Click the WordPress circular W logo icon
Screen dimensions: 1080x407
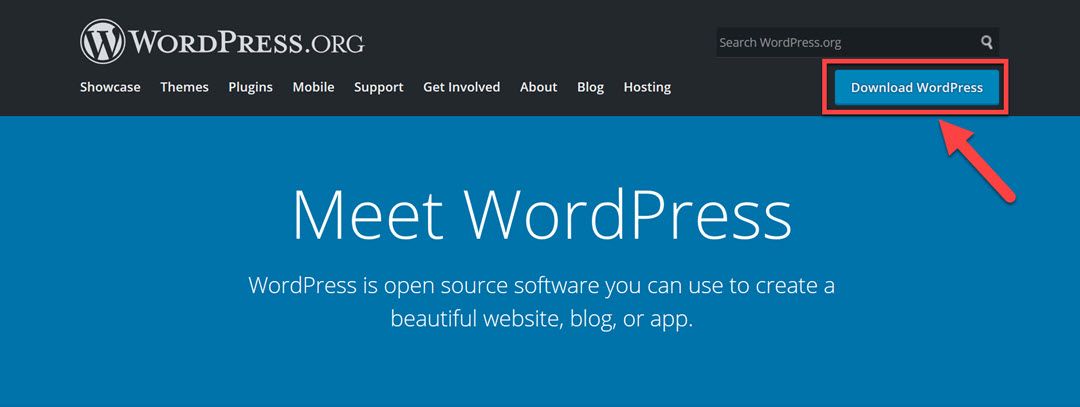[103, 41]
